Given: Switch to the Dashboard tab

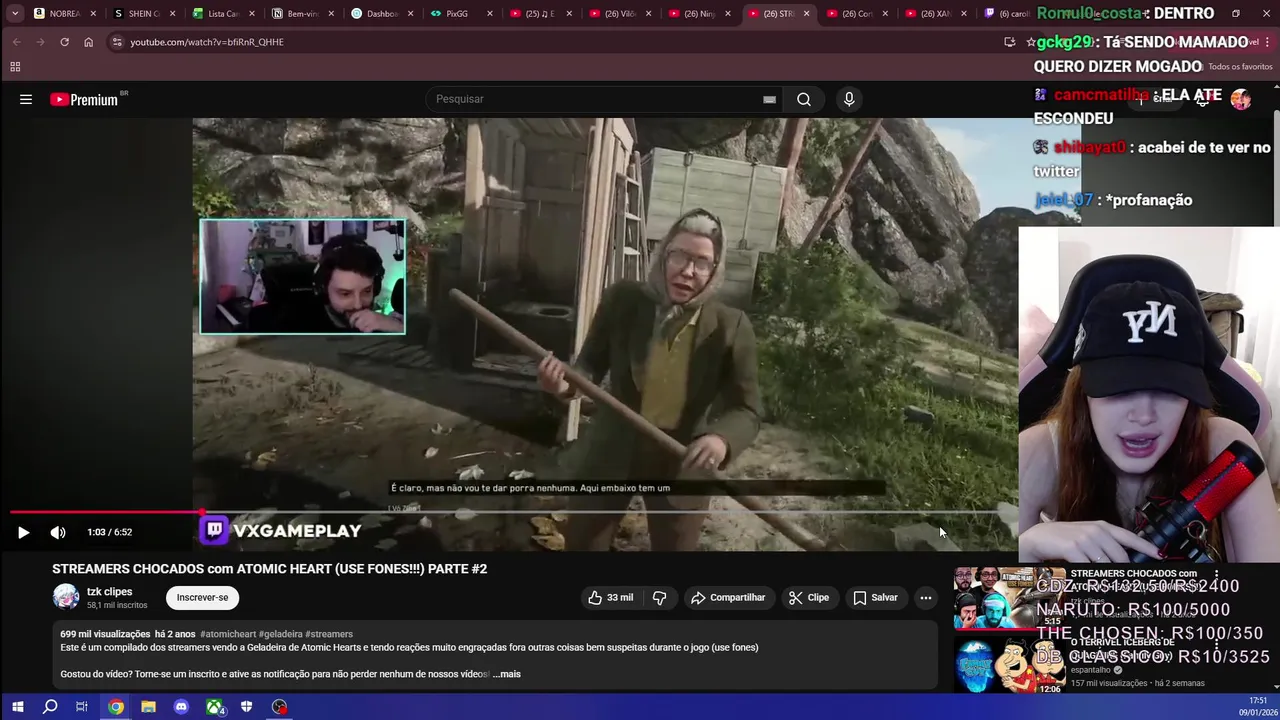Looking at the screenshot, I should [382, 14].
